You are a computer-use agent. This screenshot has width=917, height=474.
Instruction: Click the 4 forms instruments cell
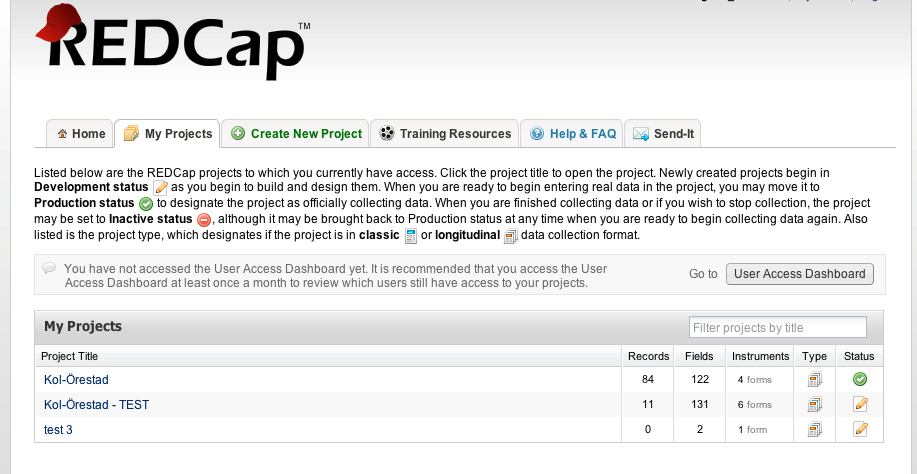[760, 380]
